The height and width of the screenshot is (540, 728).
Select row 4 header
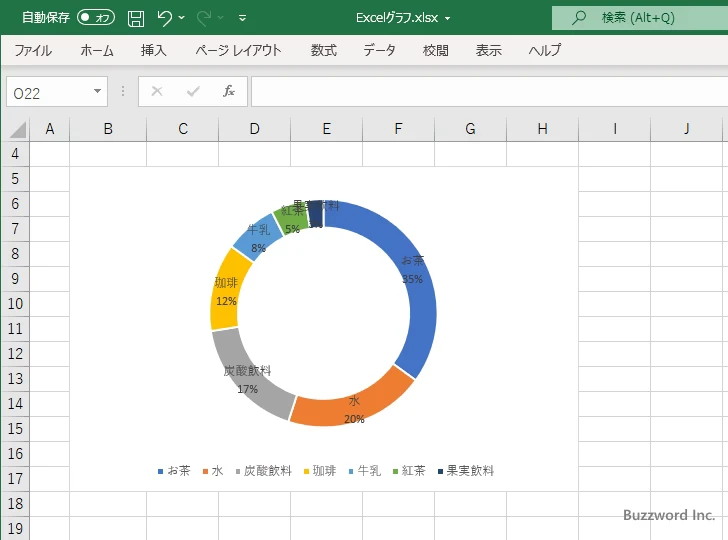[15, 154]
